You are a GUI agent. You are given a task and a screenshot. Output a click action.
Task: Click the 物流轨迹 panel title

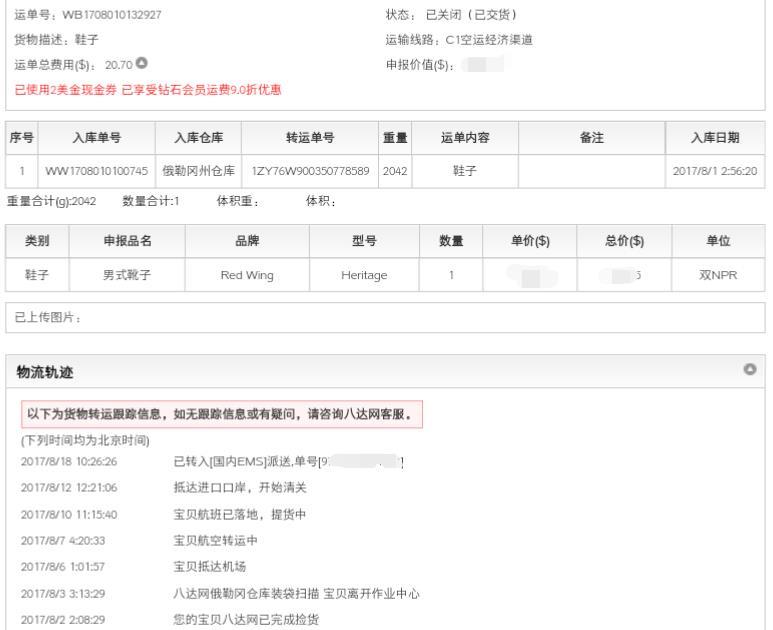point(44,371)
